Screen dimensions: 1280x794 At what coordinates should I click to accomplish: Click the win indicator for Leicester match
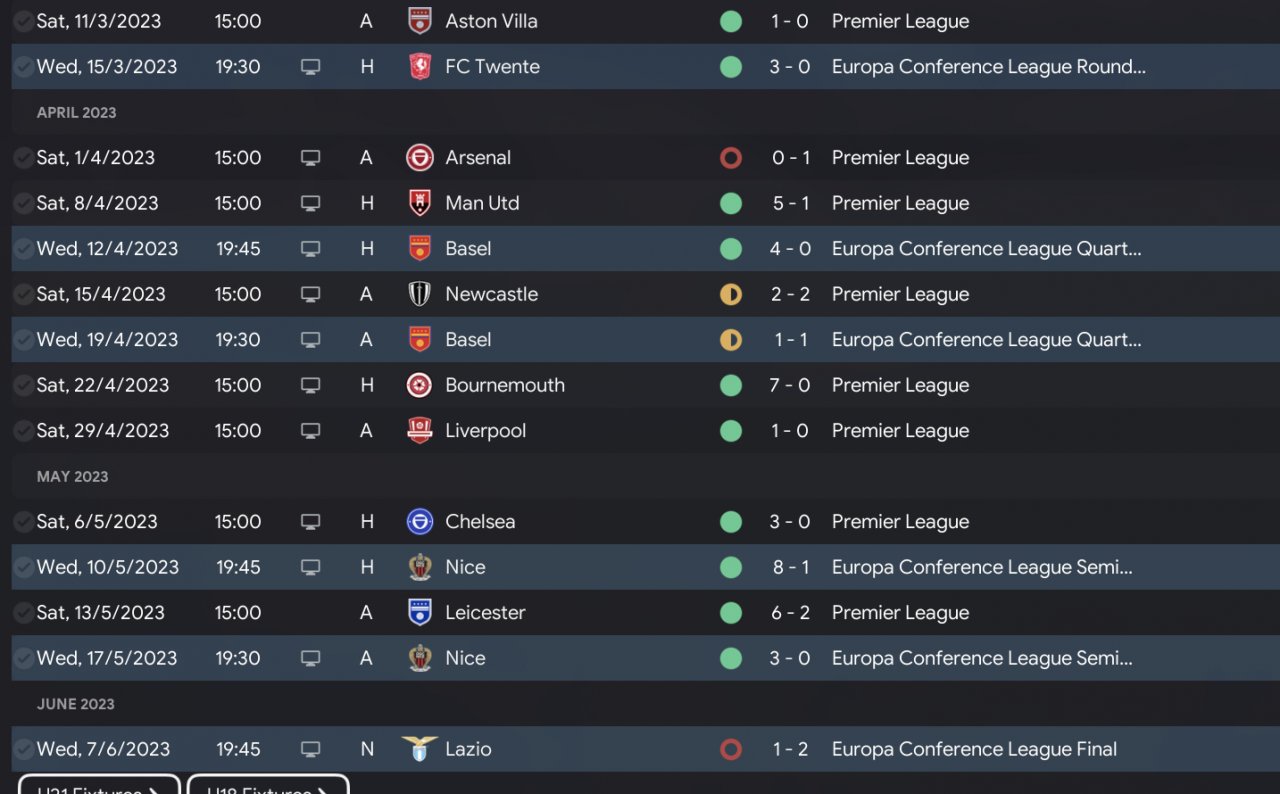tap(731, 613)
